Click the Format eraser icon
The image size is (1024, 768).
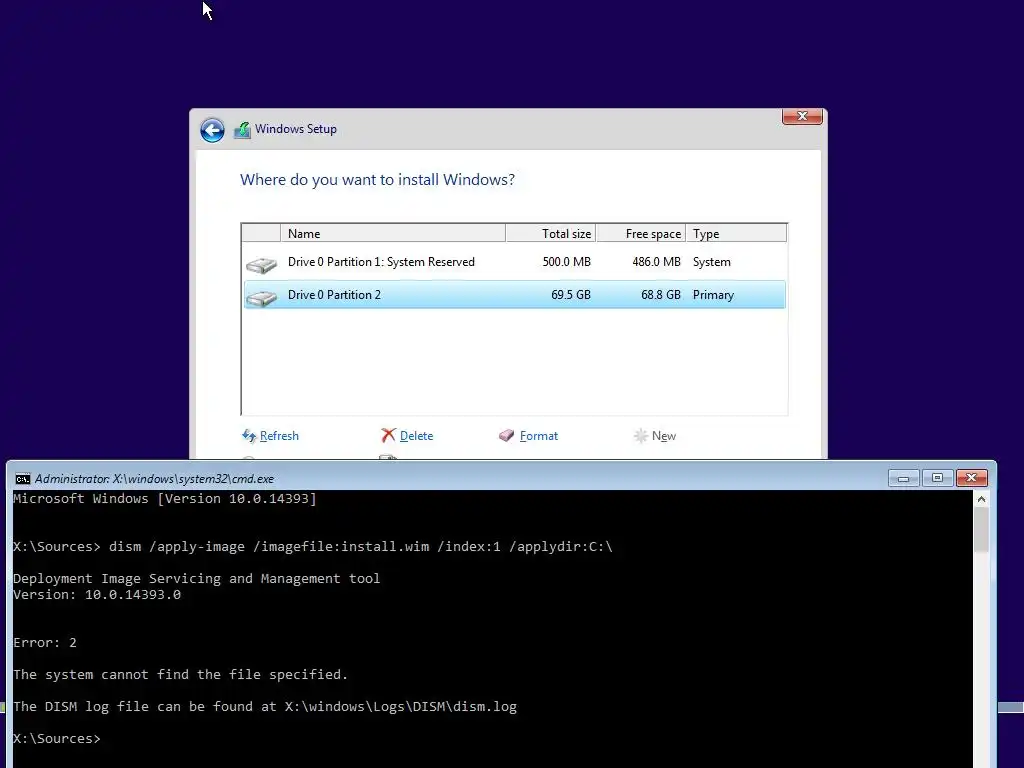pos(507,436)
